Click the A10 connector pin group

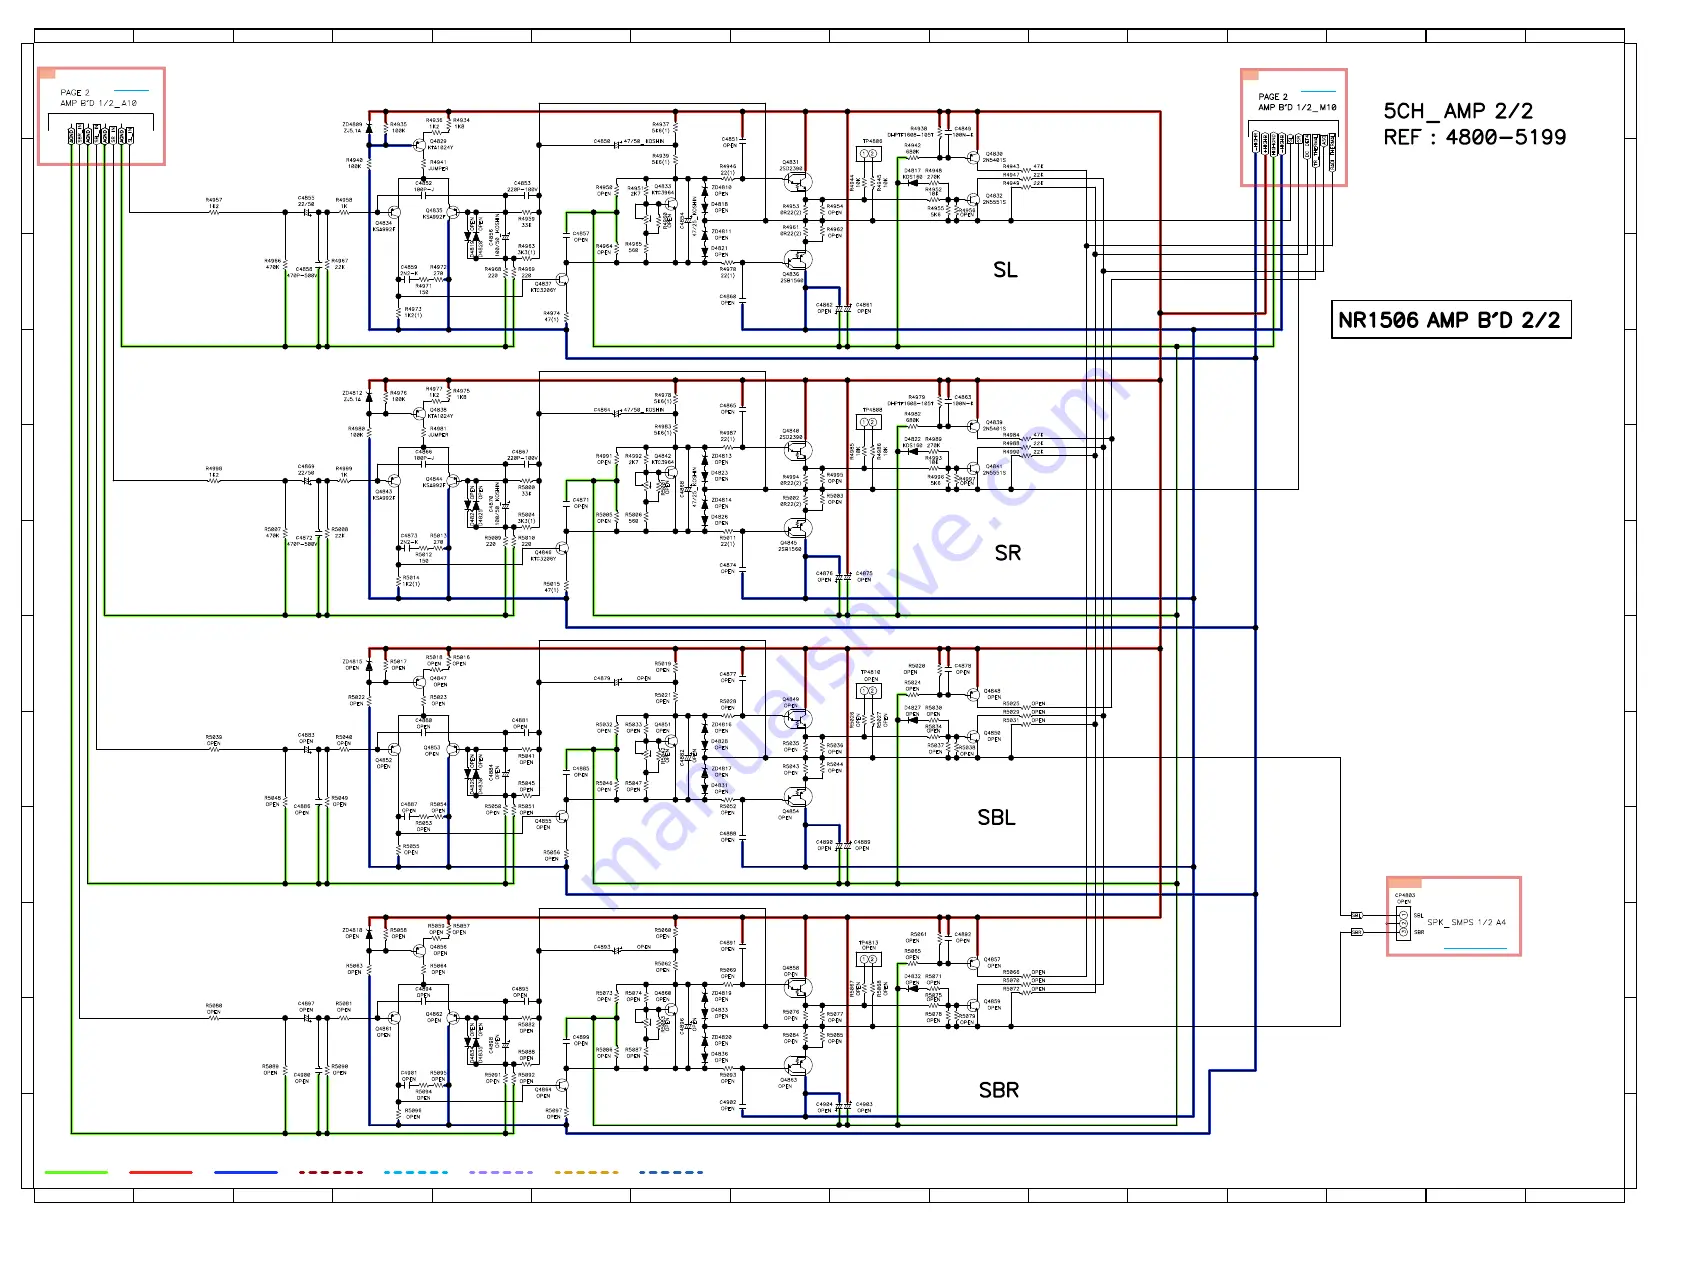pyautogui.click(x=101, y=135)
